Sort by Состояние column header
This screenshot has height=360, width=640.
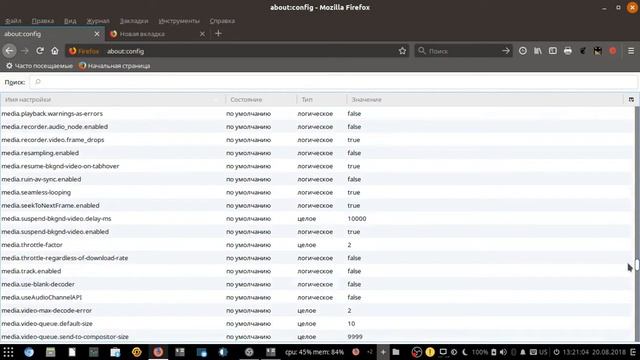261,100
